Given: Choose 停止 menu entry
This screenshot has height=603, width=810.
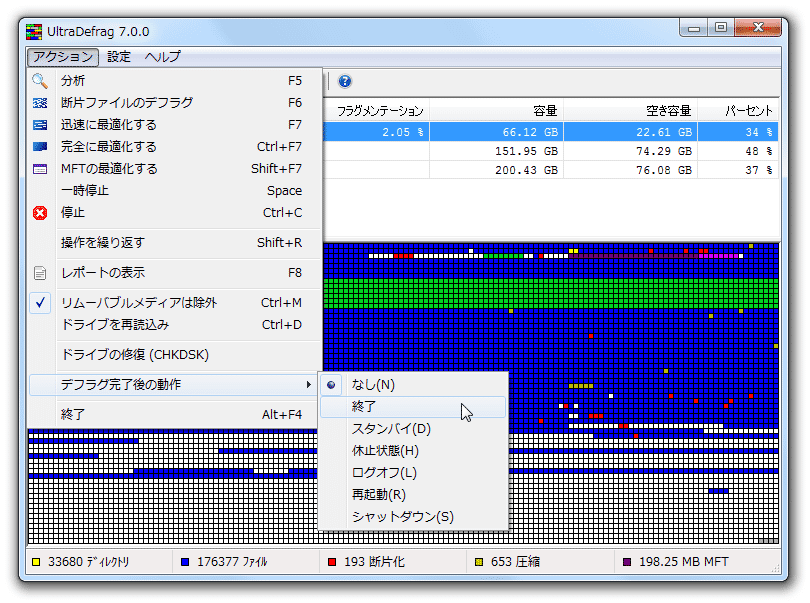Looking at the screenshot, I should [175, 213].
